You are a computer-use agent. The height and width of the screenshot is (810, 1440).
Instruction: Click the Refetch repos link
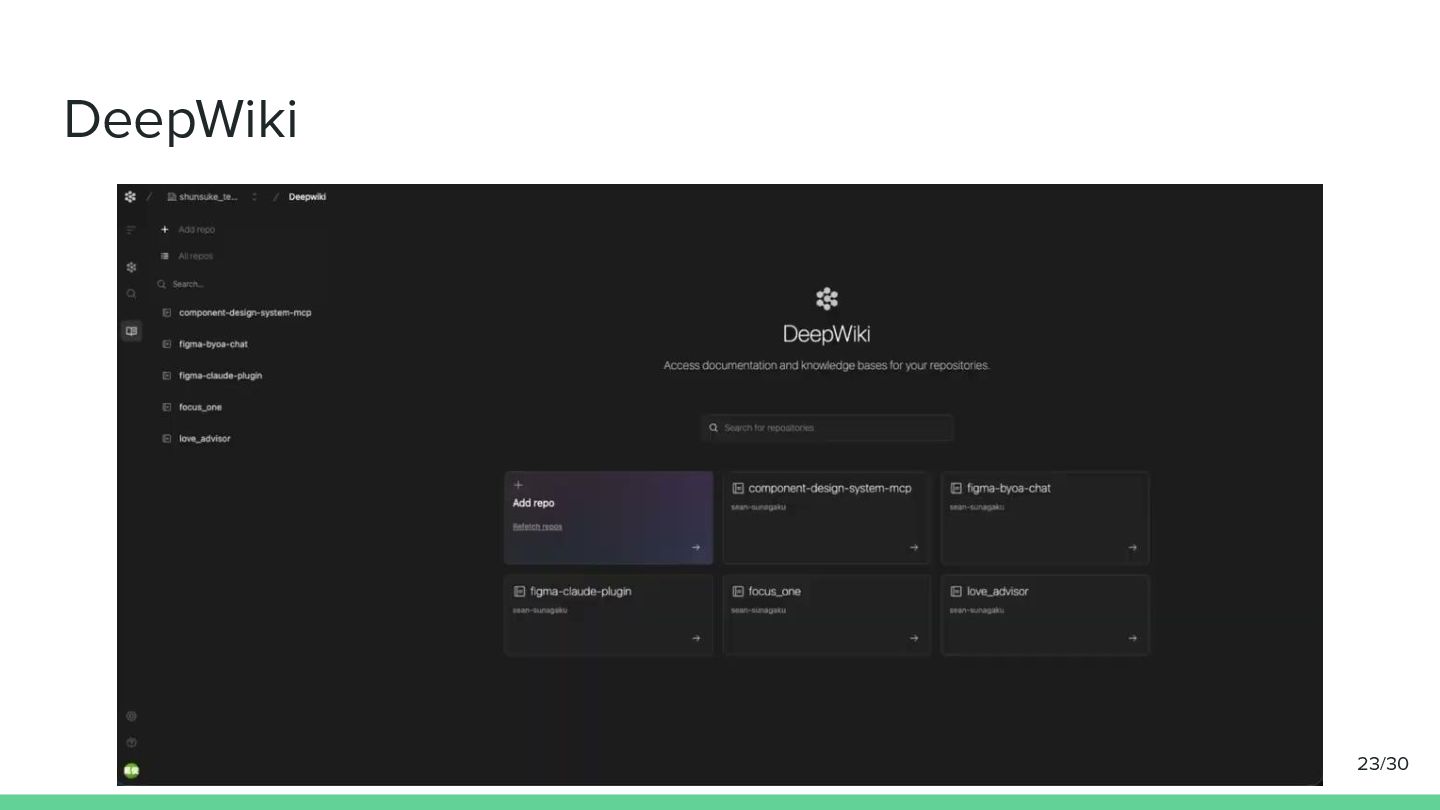pos(537,527)
